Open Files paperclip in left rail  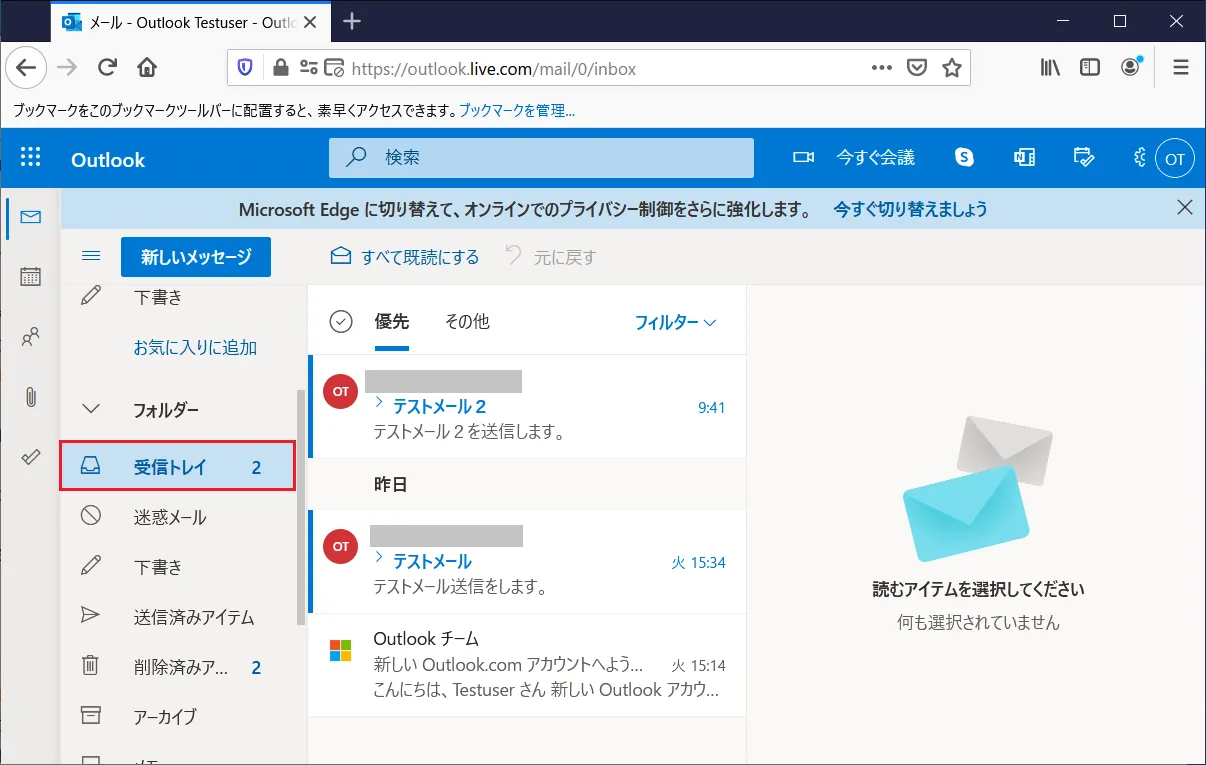click(31, 397)
